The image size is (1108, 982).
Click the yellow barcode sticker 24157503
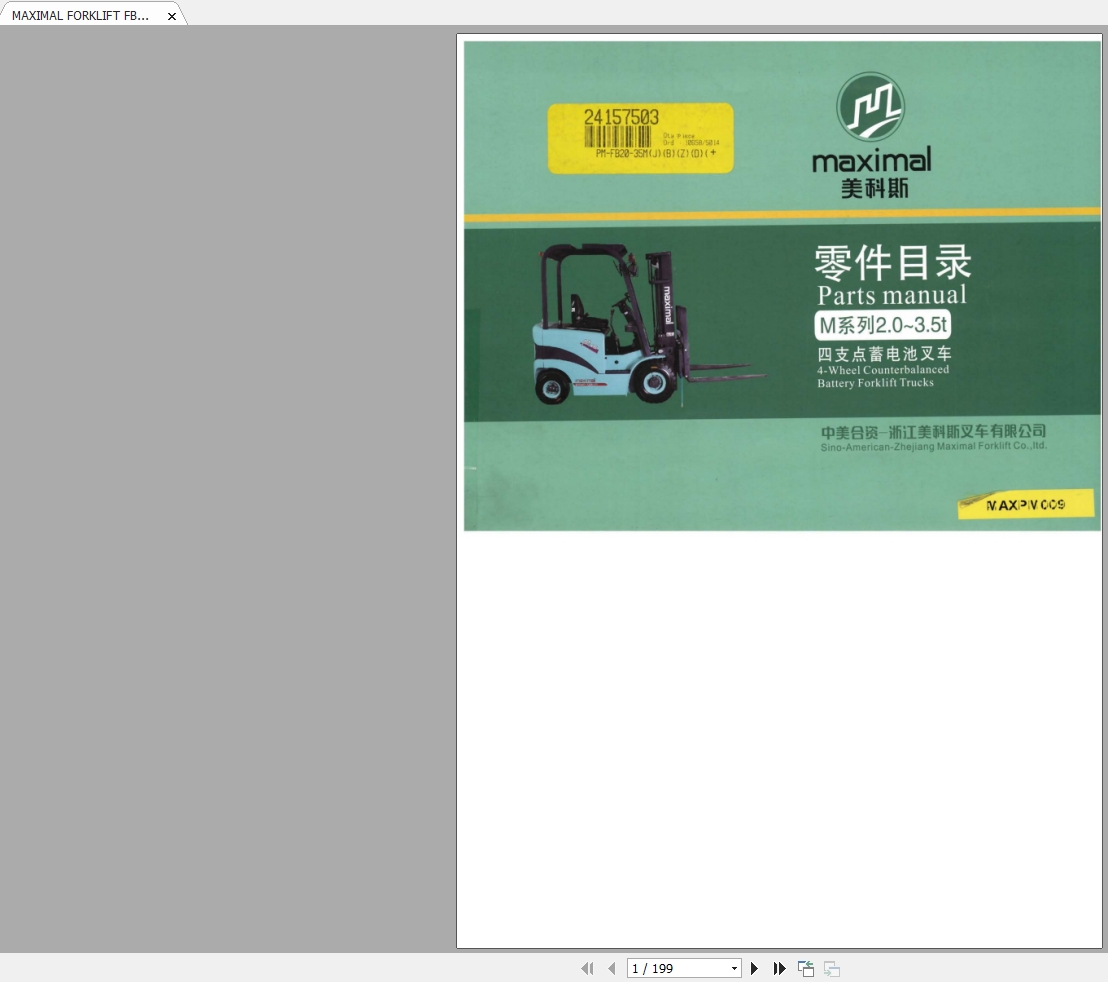[x=640, y=137]
